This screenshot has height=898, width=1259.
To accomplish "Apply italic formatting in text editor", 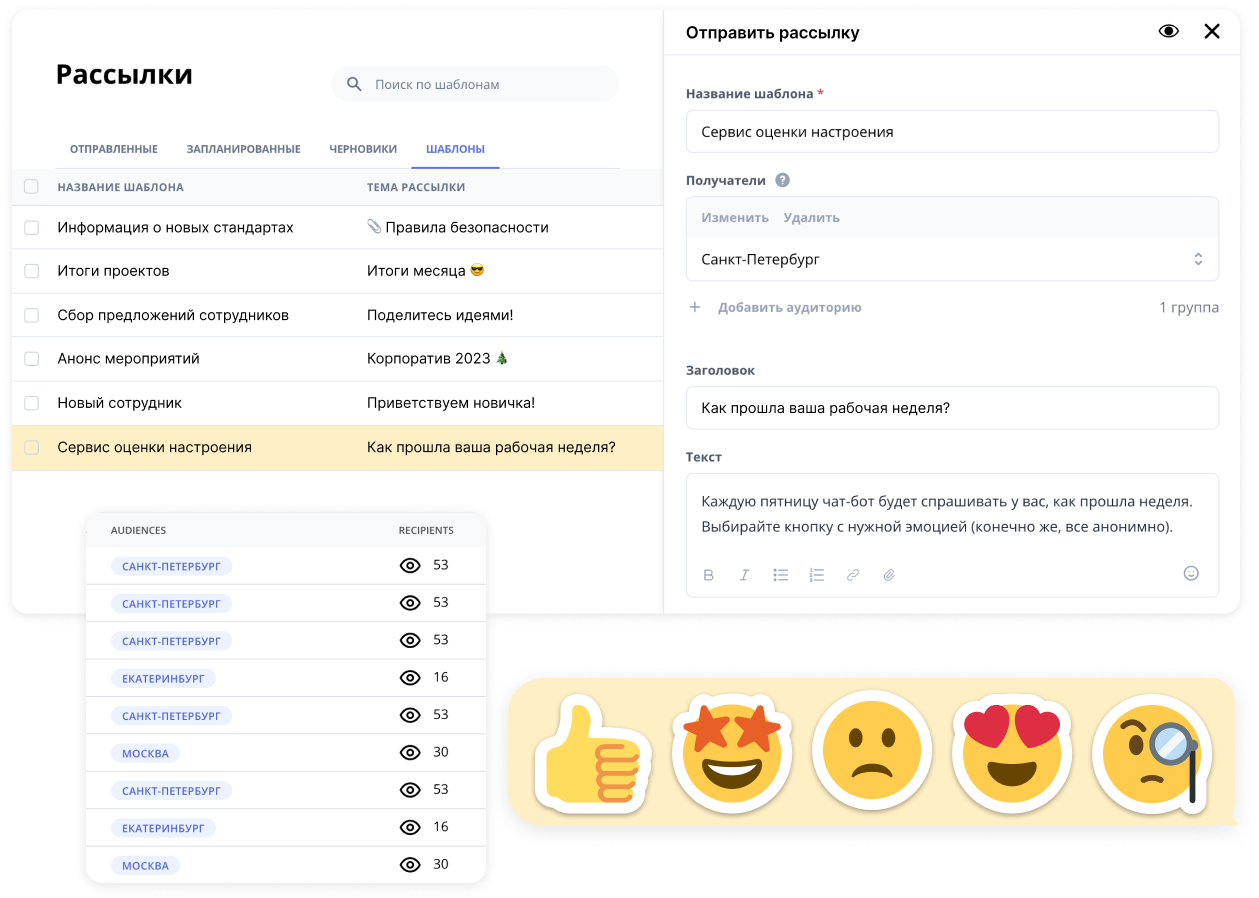I will [x=744, y=575].
